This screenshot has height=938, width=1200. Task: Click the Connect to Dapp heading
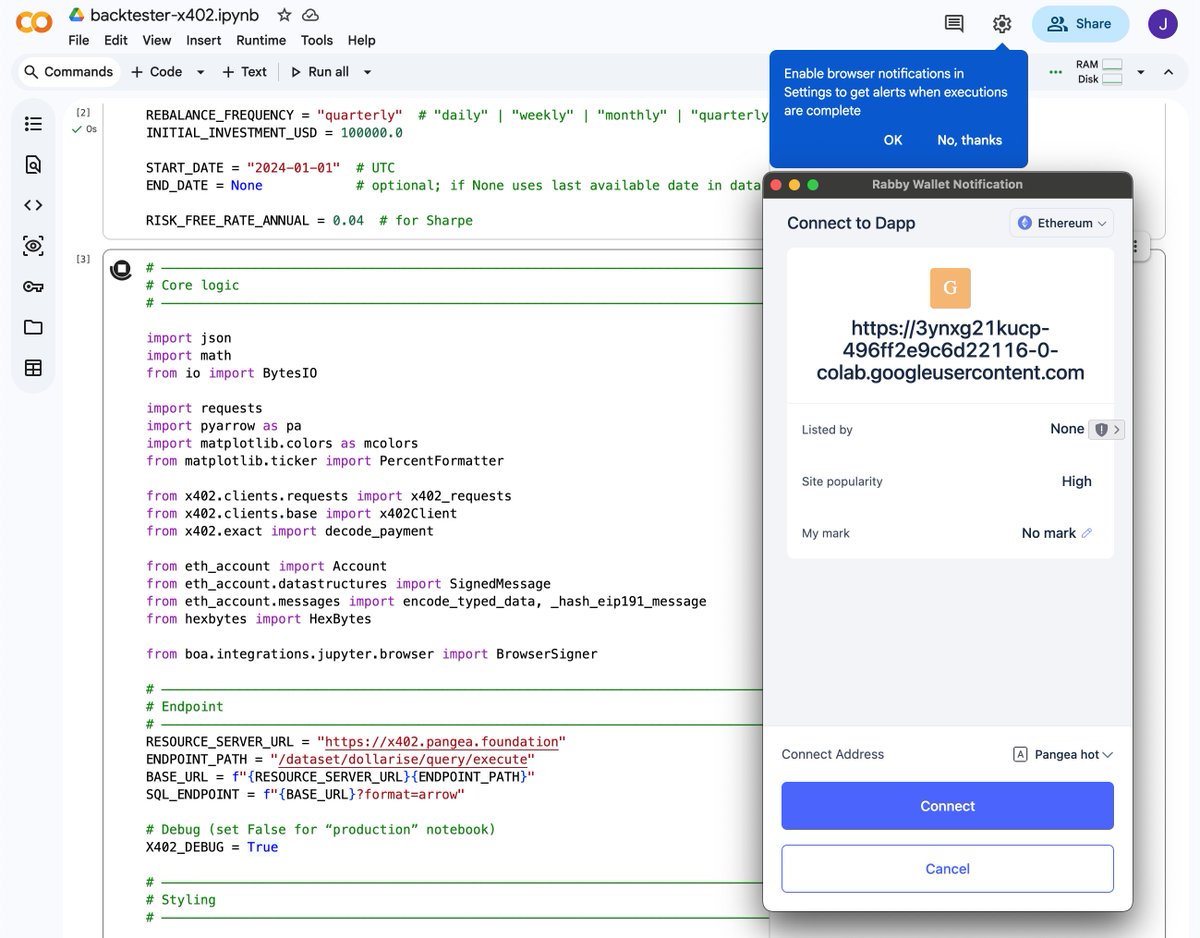tap(851, 223)
